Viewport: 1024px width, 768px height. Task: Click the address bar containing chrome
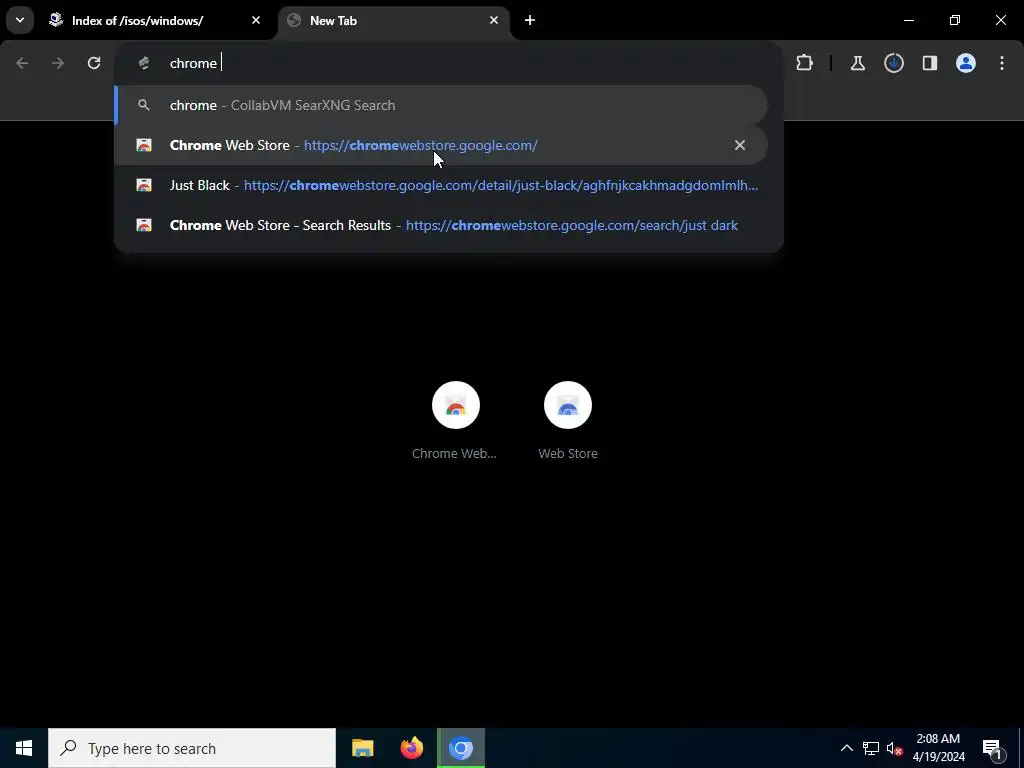(x=449, y=63)
